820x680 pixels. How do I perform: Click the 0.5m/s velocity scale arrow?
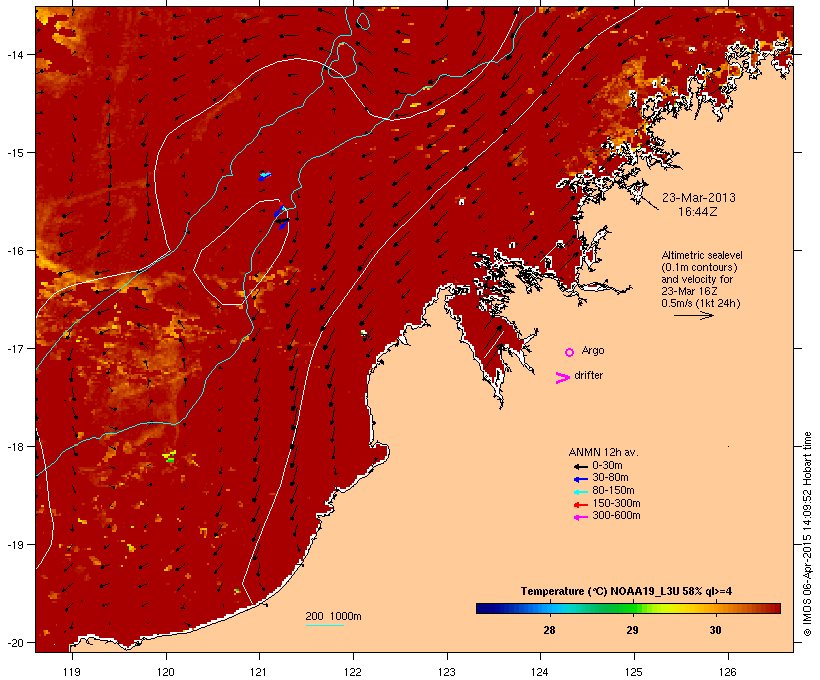tap(693, 315)
